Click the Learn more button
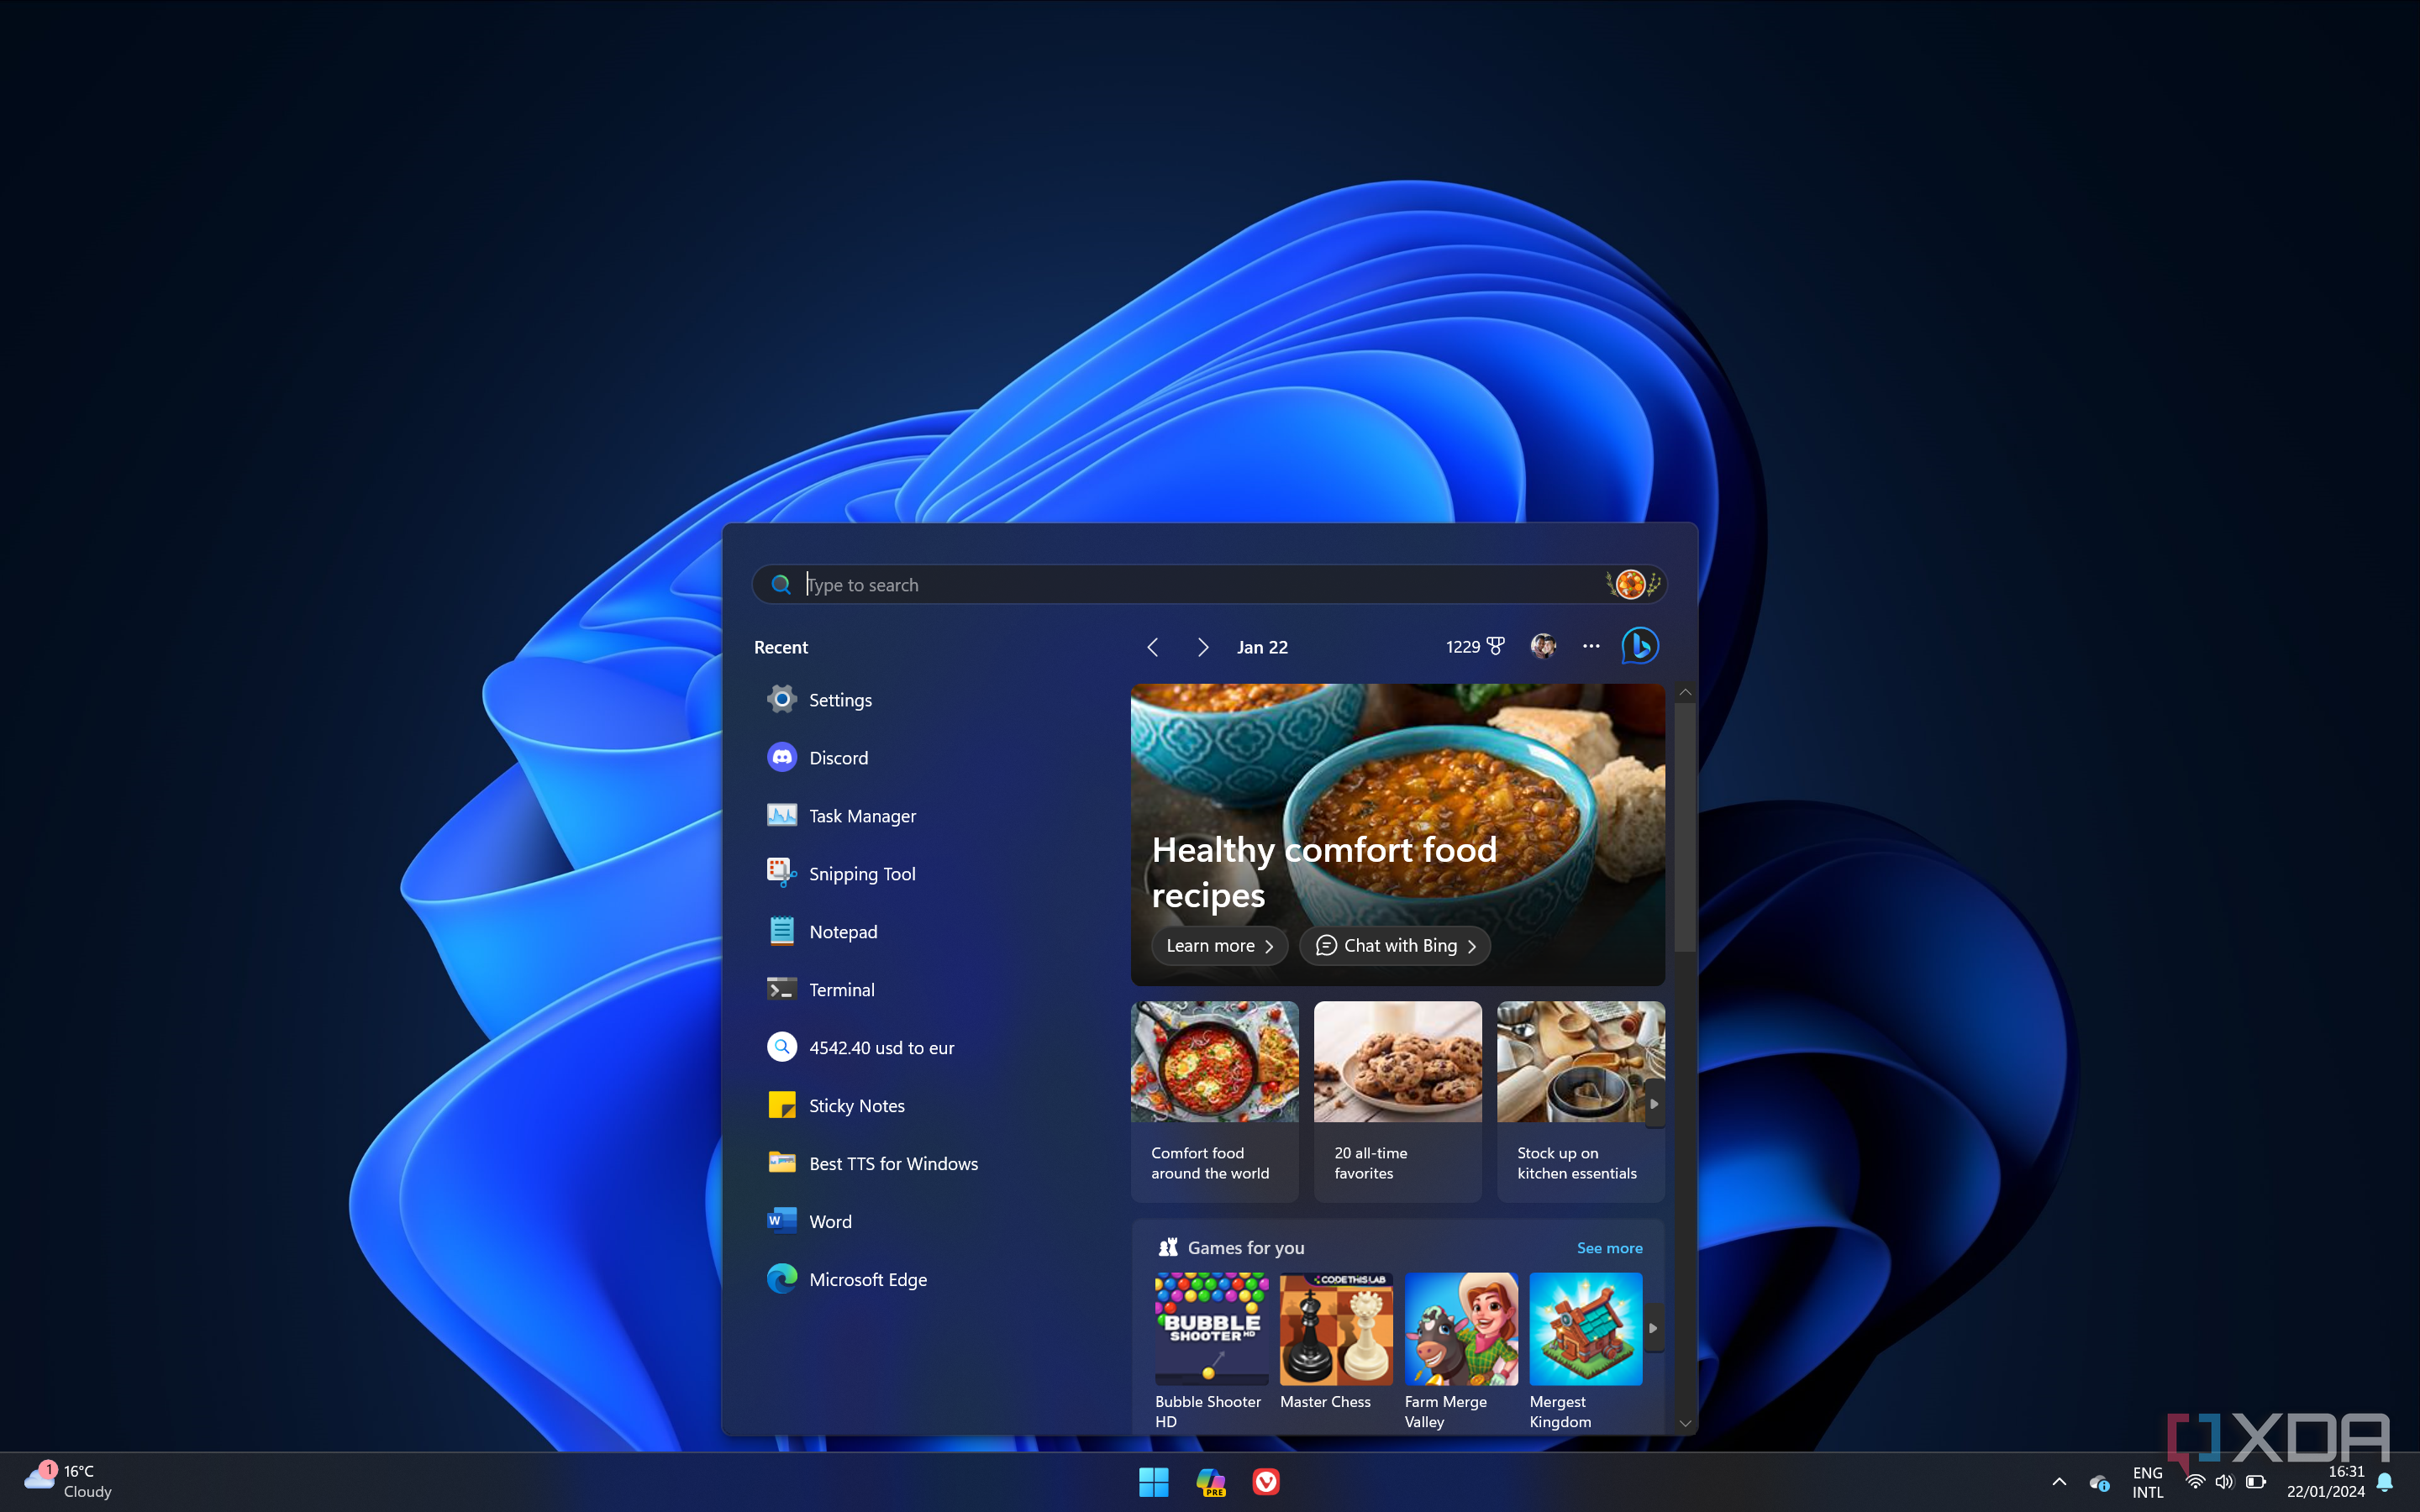 (x=1219, y=946)
